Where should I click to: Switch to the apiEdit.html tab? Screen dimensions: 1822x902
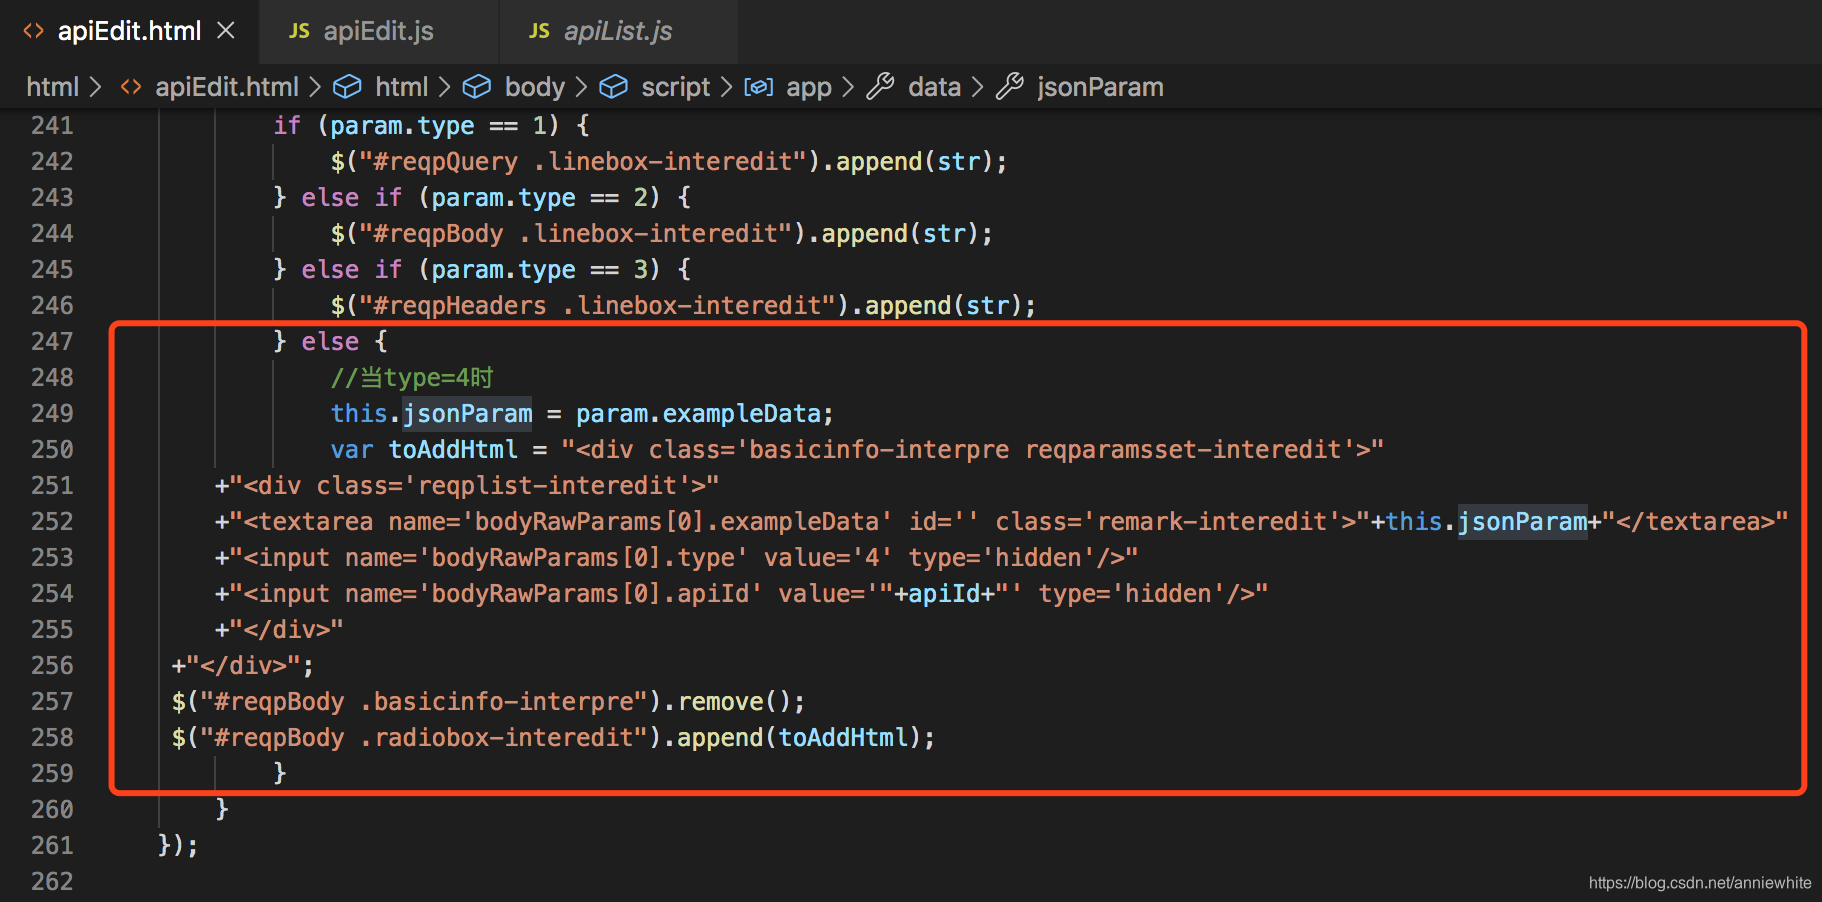(130, 31)
